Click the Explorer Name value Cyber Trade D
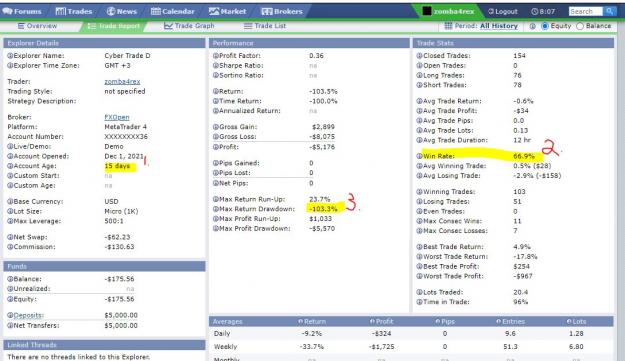The width and height of the screenshot is (625, 361). 127,56
